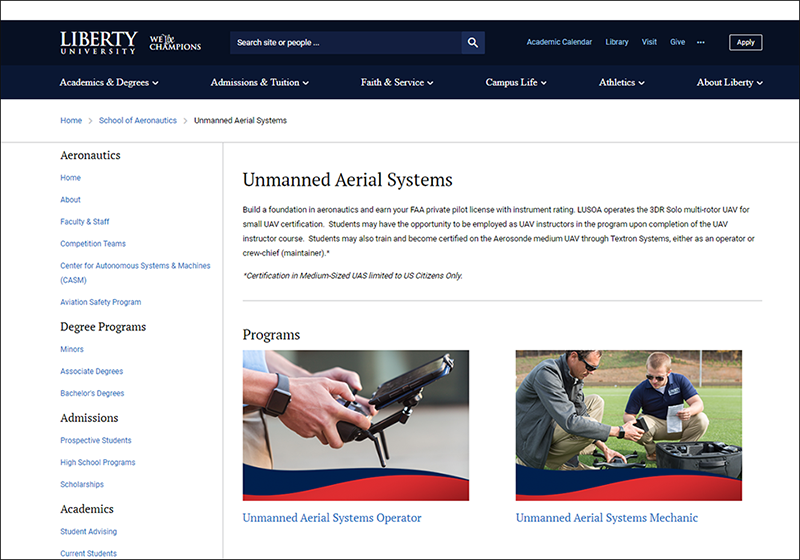800x560 pixels.
Task: Click the Academics sidebar heading
Action: pos(87,509)
